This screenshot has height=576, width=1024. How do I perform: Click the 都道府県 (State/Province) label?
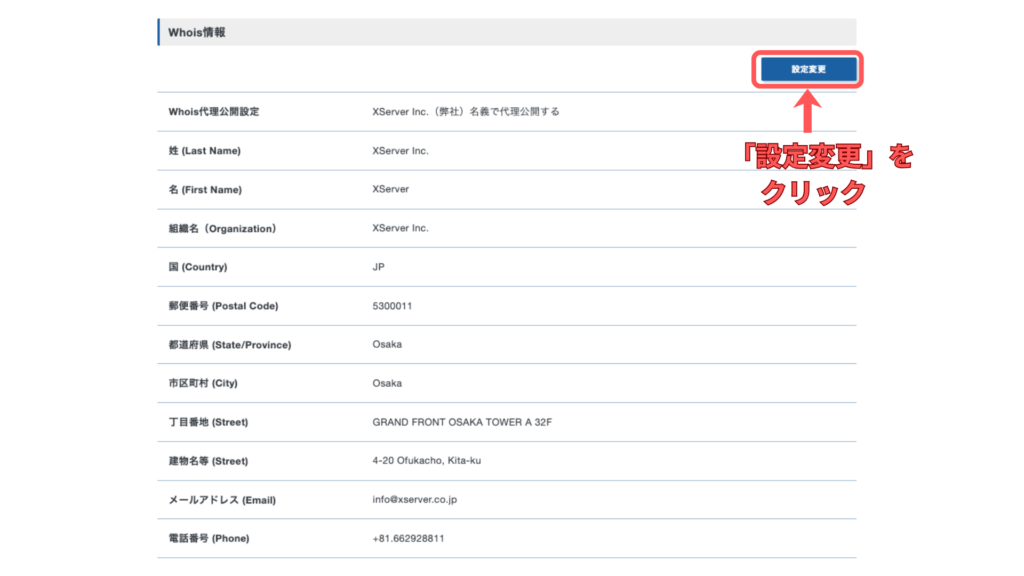point(230,345)
